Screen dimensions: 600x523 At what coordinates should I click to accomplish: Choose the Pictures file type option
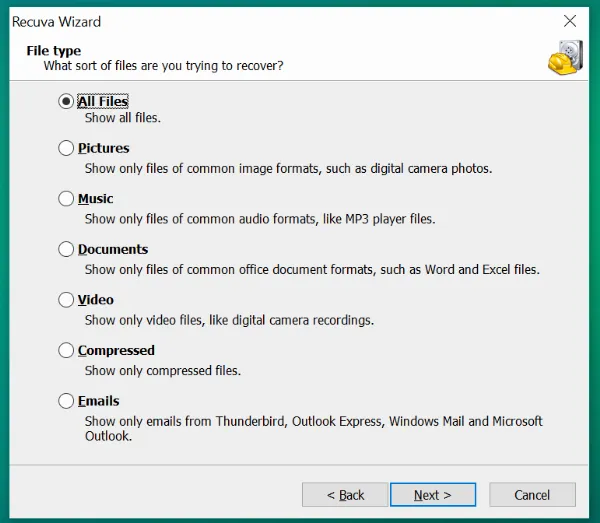(x=67, y=149)
